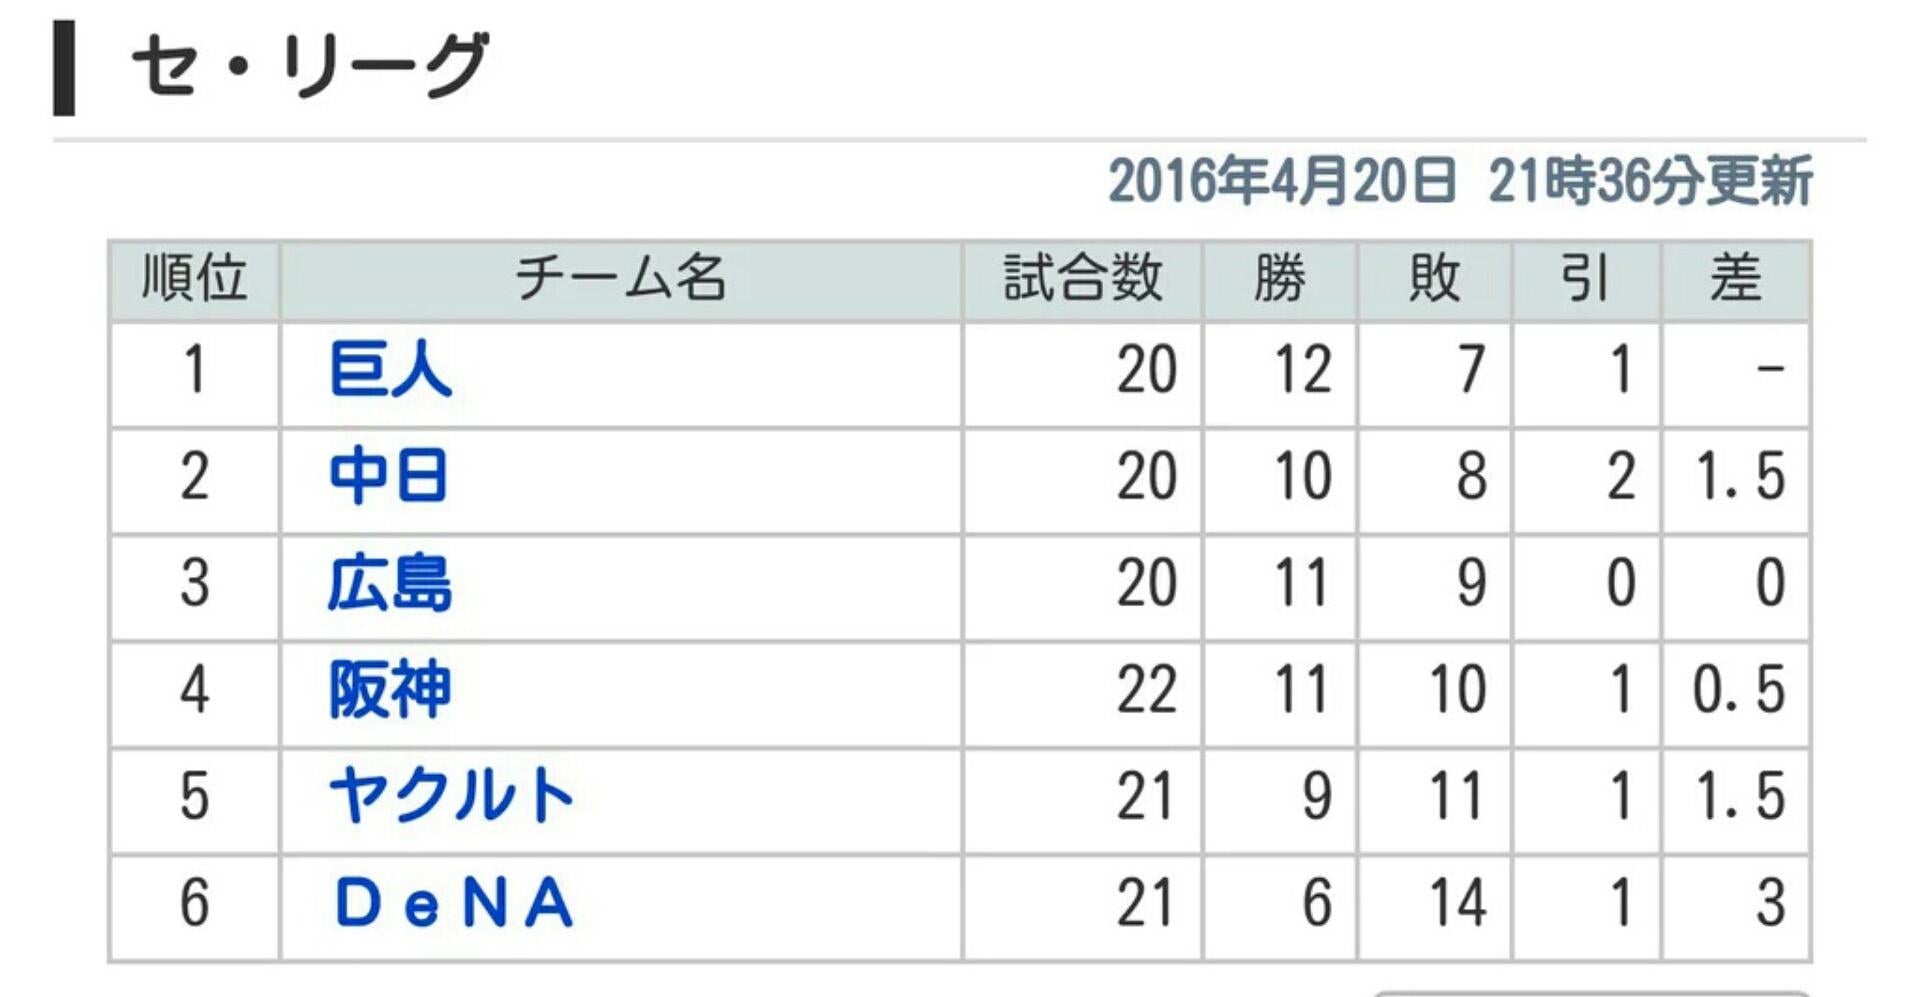Open the 巨人 team link

tap(390, 370)
